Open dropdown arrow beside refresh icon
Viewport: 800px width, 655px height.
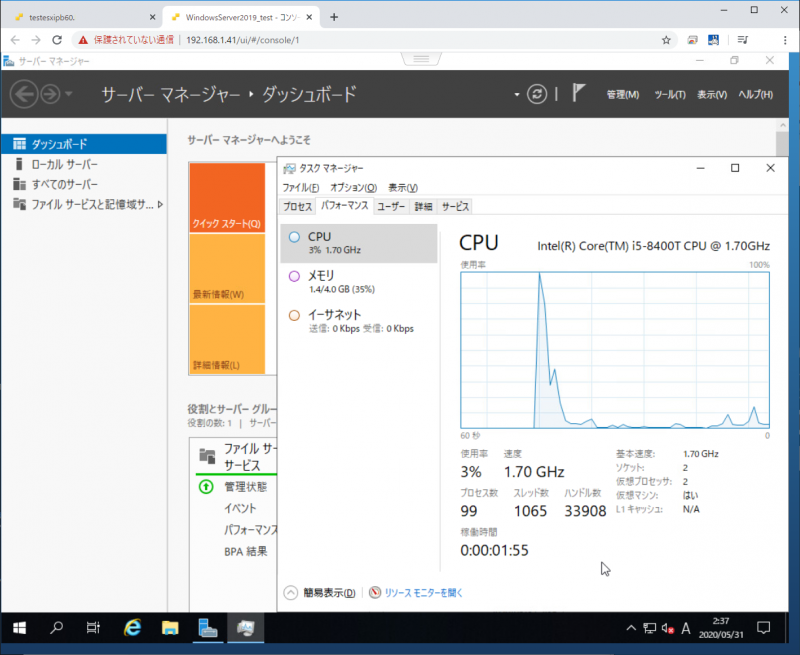(x=517, y=95)
